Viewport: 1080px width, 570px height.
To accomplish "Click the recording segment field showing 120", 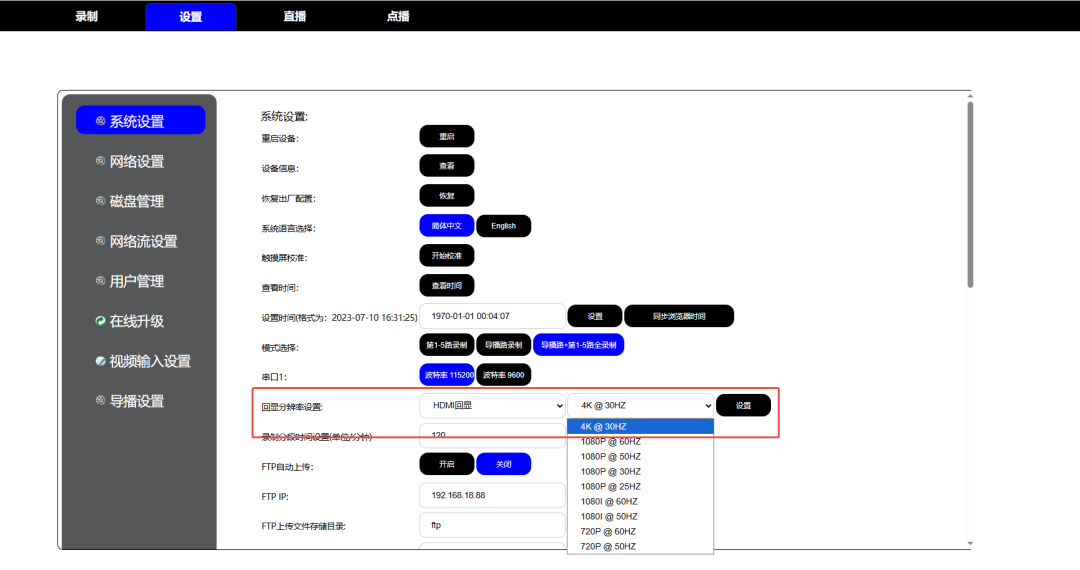I will [x=492, y=435].
